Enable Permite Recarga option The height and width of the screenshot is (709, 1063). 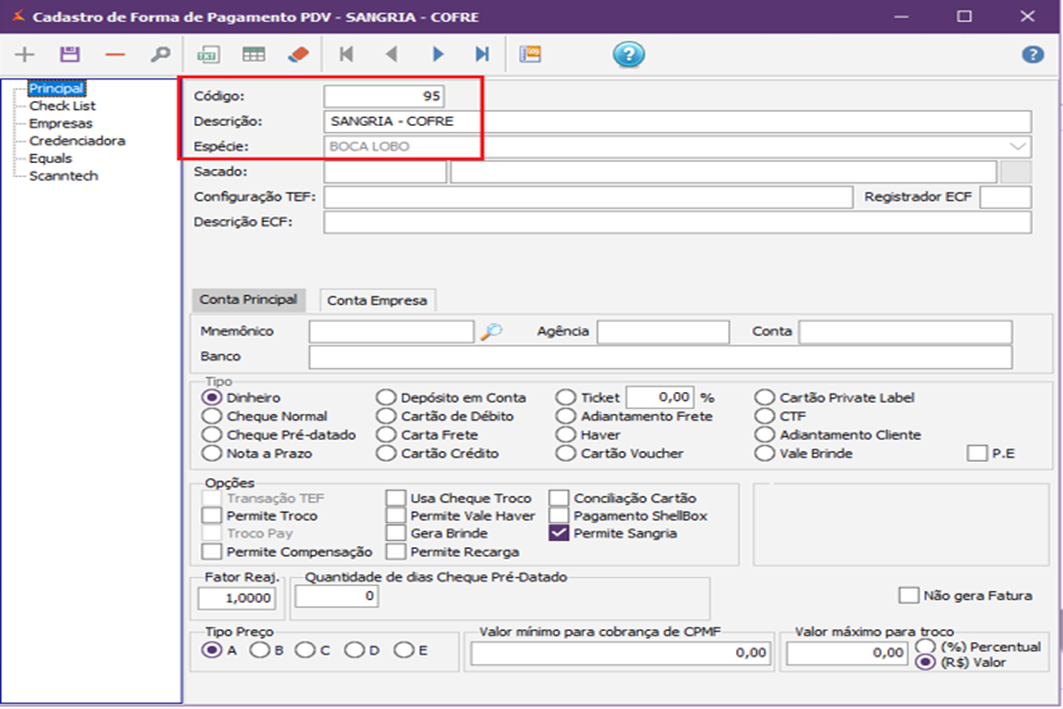(x=396, y=552)
